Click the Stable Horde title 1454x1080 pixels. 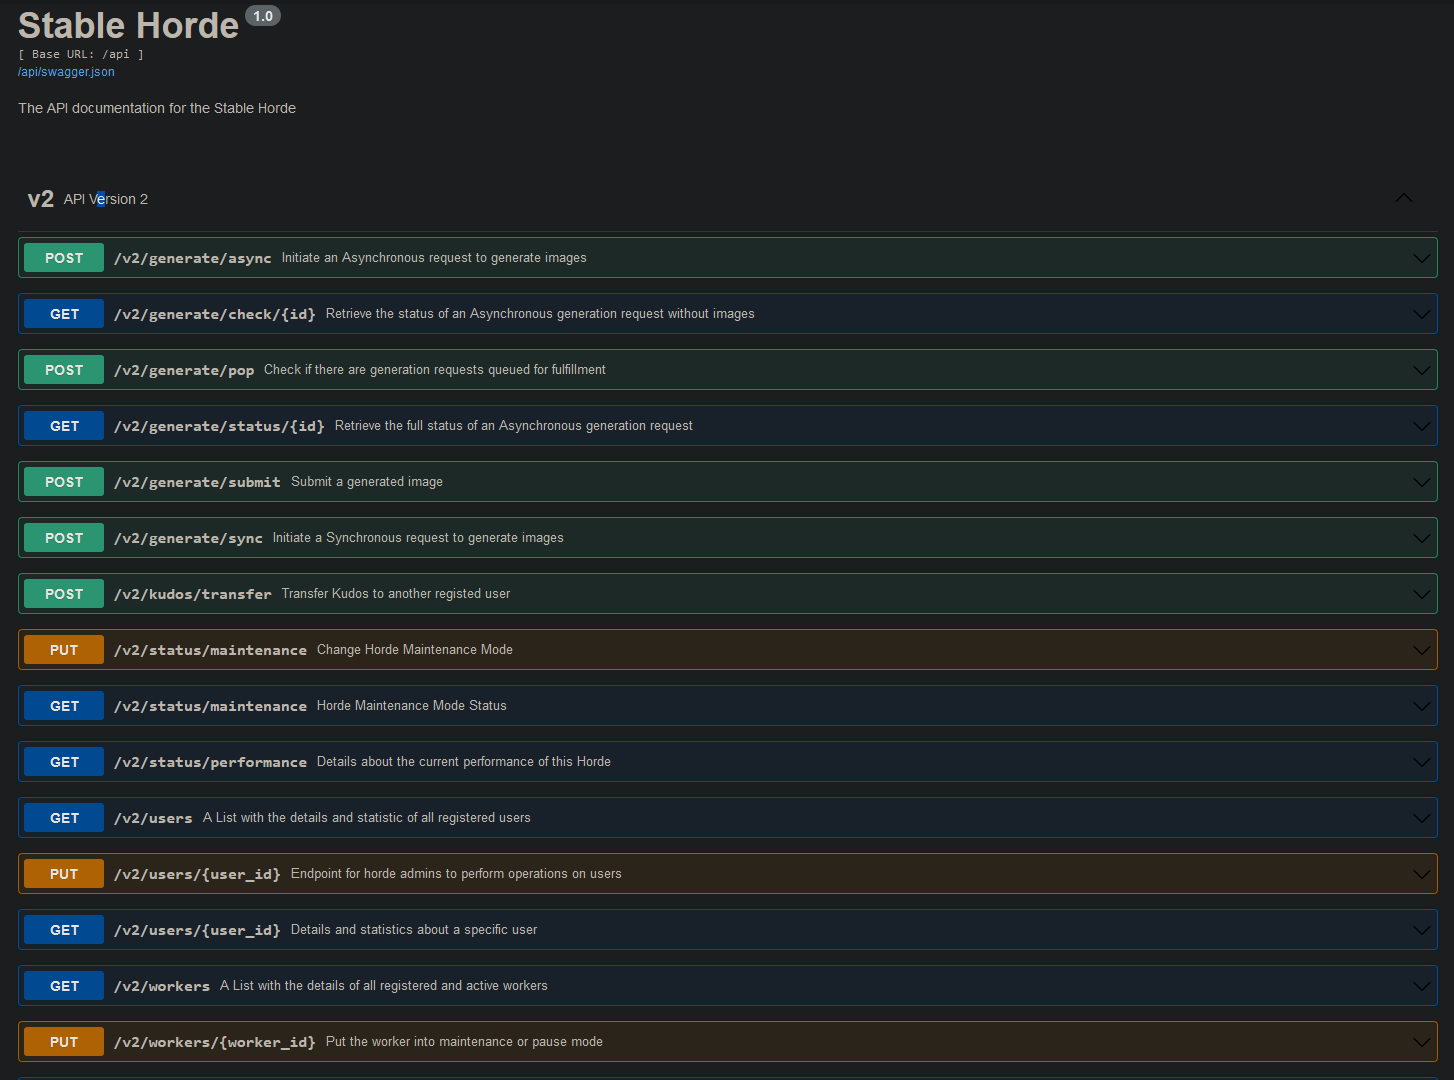coord(128,25)
